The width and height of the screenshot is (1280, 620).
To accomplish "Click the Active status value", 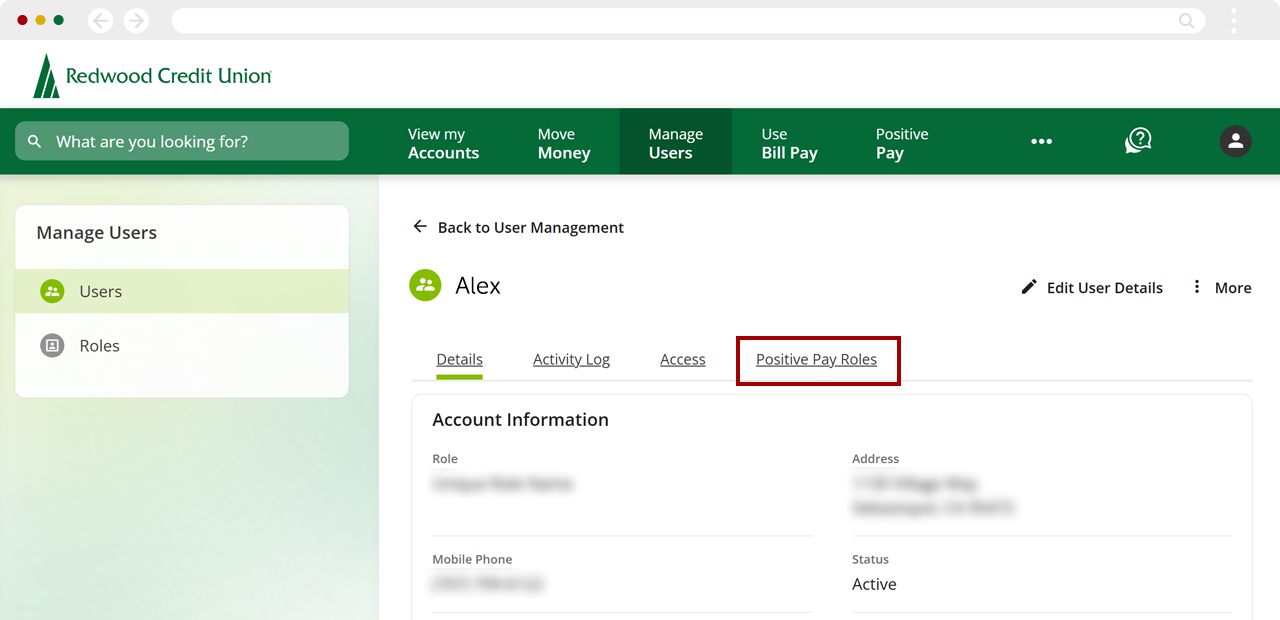I will coord(874,584).
